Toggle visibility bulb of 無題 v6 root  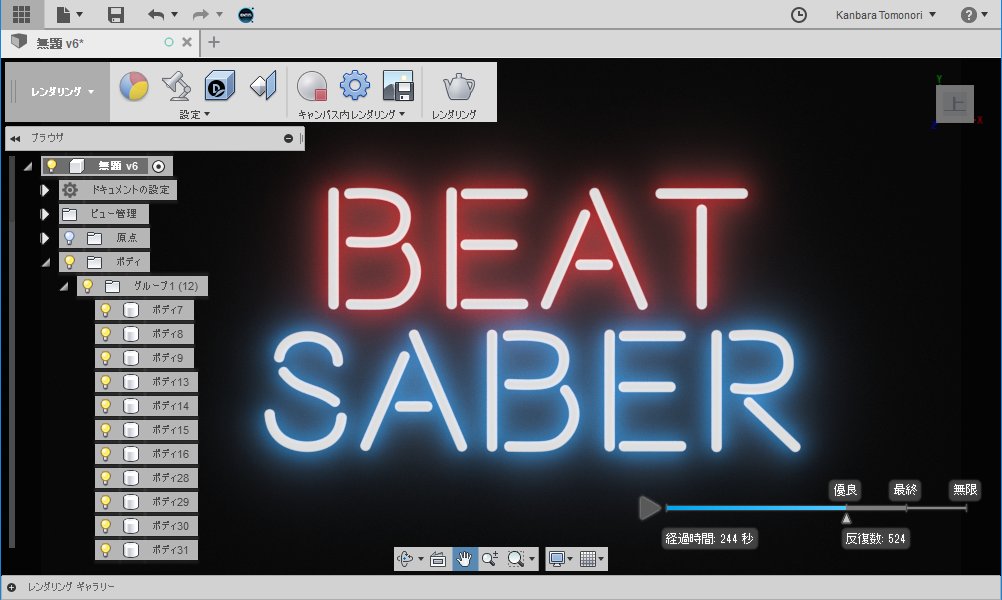[x=52, y=166]
